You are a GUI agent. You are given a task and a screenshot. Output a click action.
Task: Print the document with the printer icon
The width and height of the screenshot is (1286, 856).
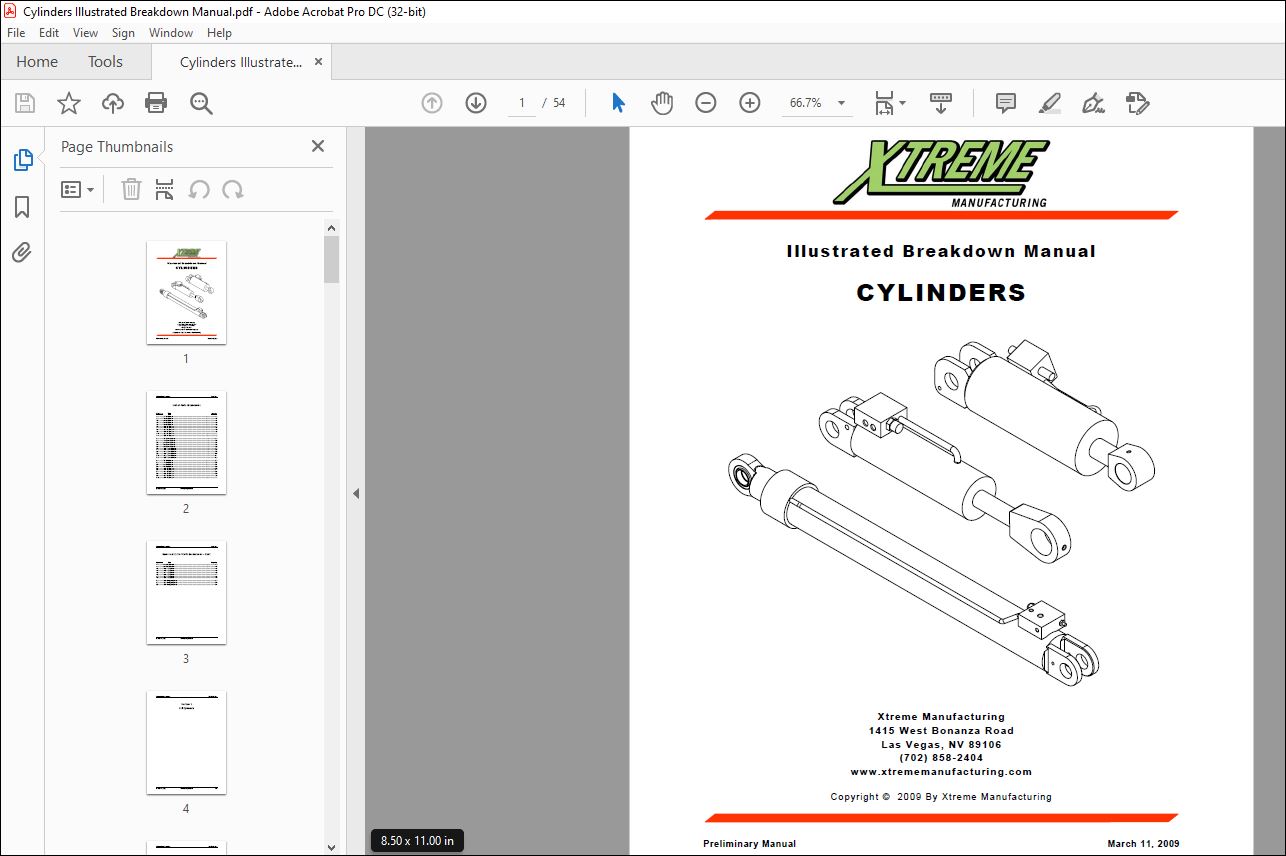[156, 103]
